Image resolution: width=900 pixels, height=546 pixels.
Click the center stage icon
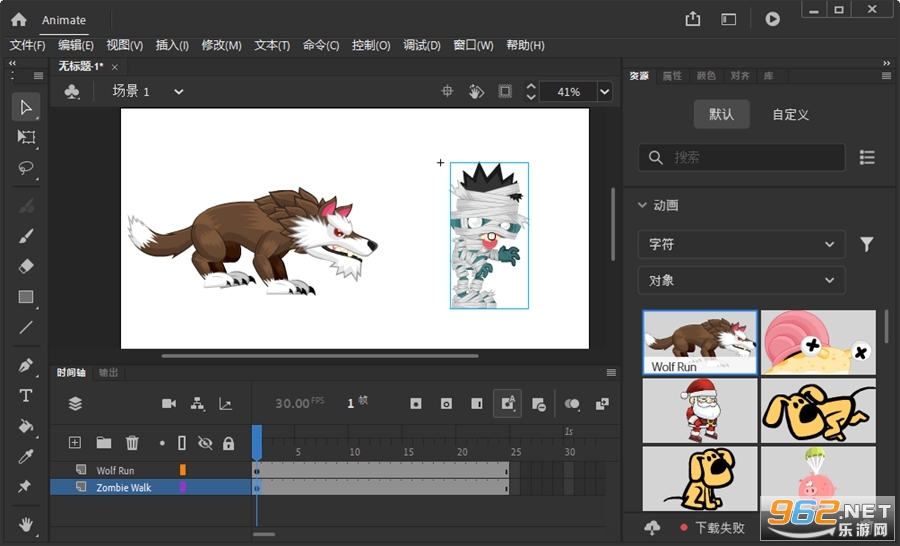coord(447,91)
